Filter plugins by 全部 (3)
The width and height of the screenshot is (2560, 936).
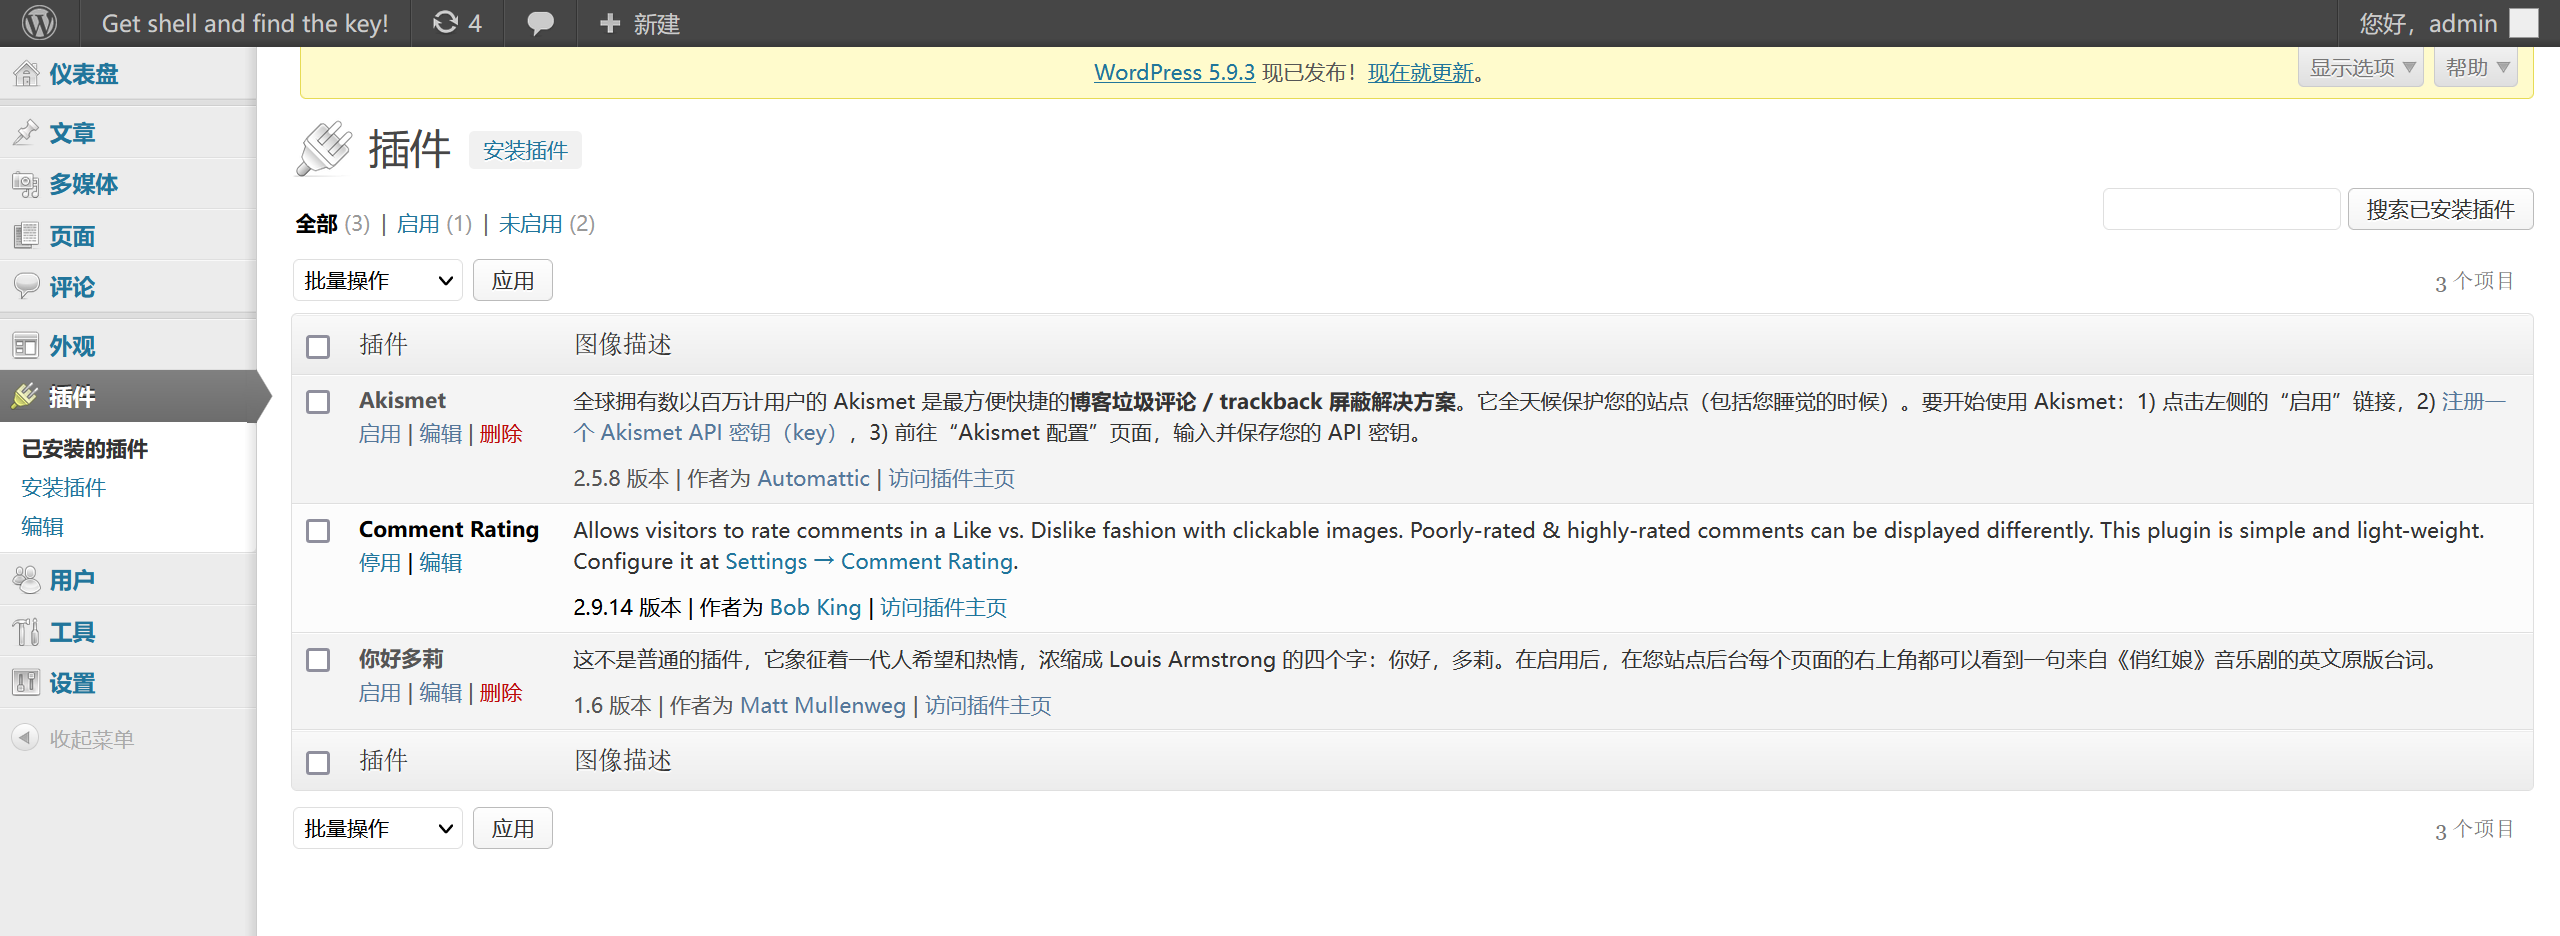(332, 224)
